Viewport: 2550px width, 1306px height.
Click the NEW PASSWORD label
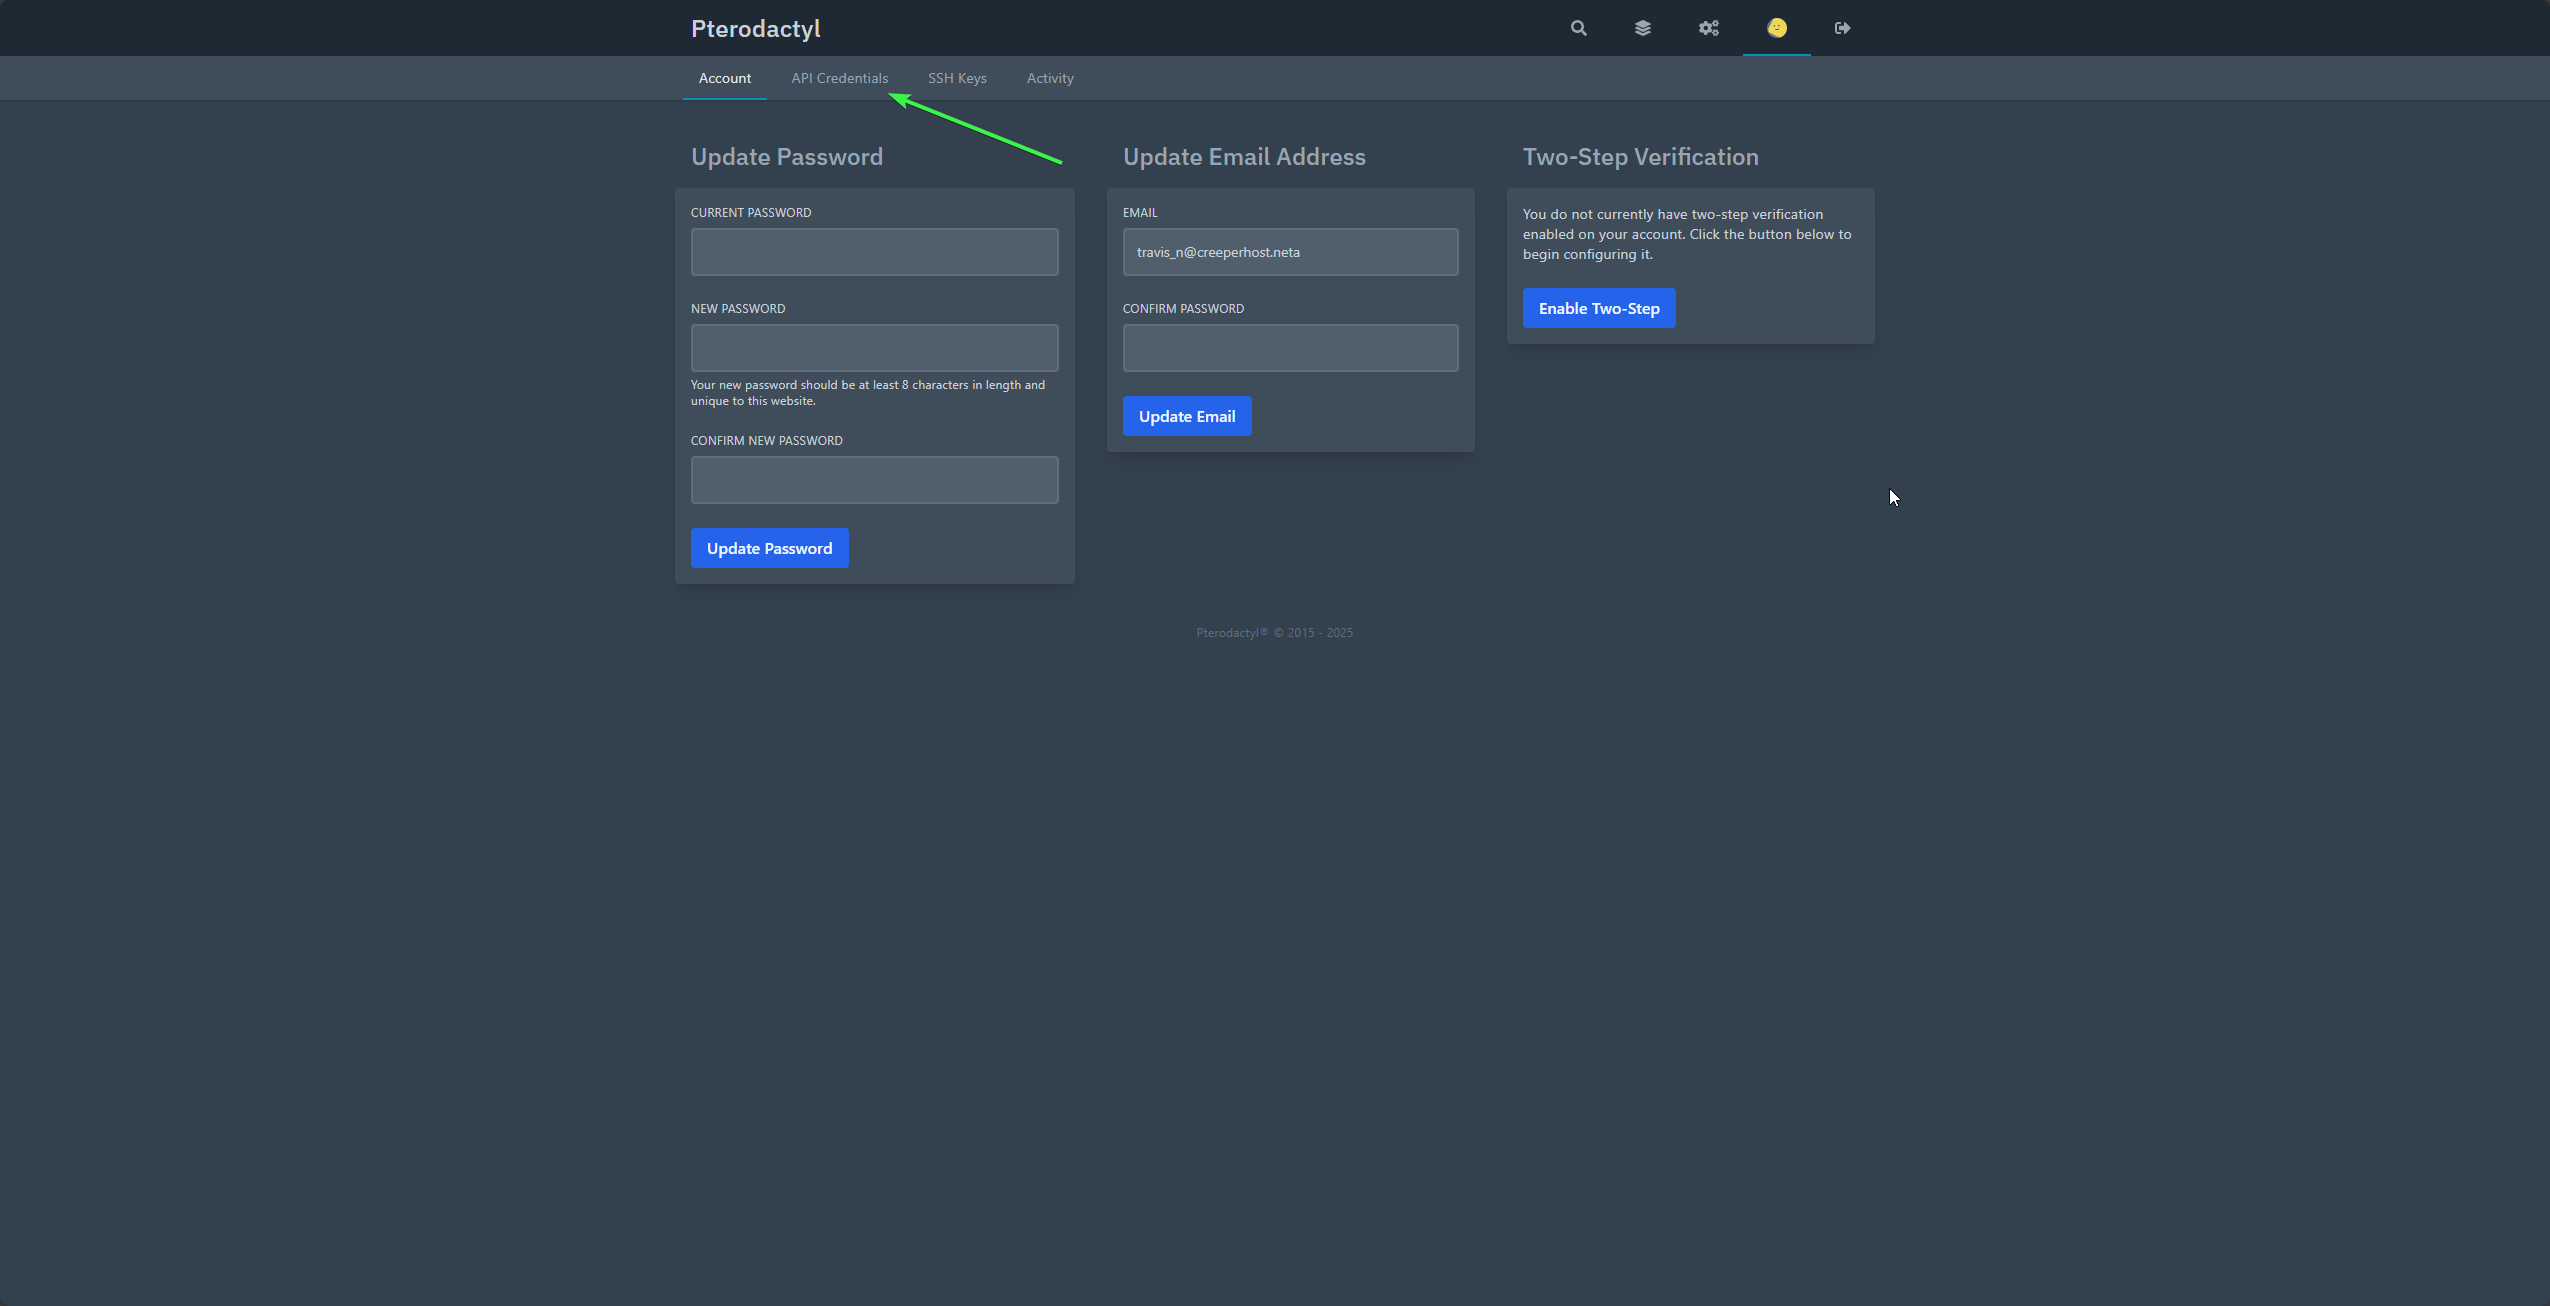pyautogui.click(x=738, y=309)
